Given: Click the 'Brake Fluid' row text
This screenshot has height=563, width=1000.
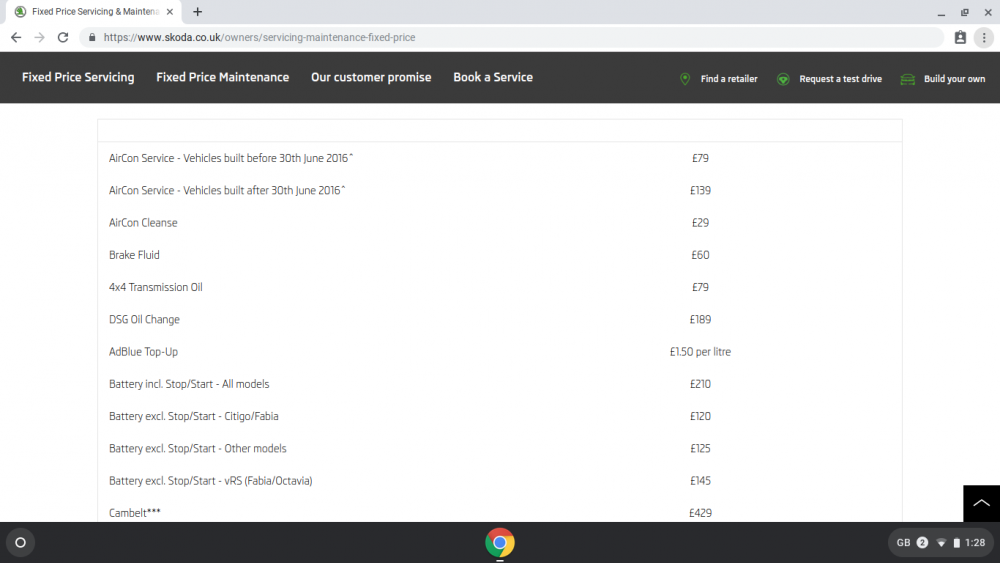Looking at the screenshot, I should pyautogui.click(x=134, y=255).
